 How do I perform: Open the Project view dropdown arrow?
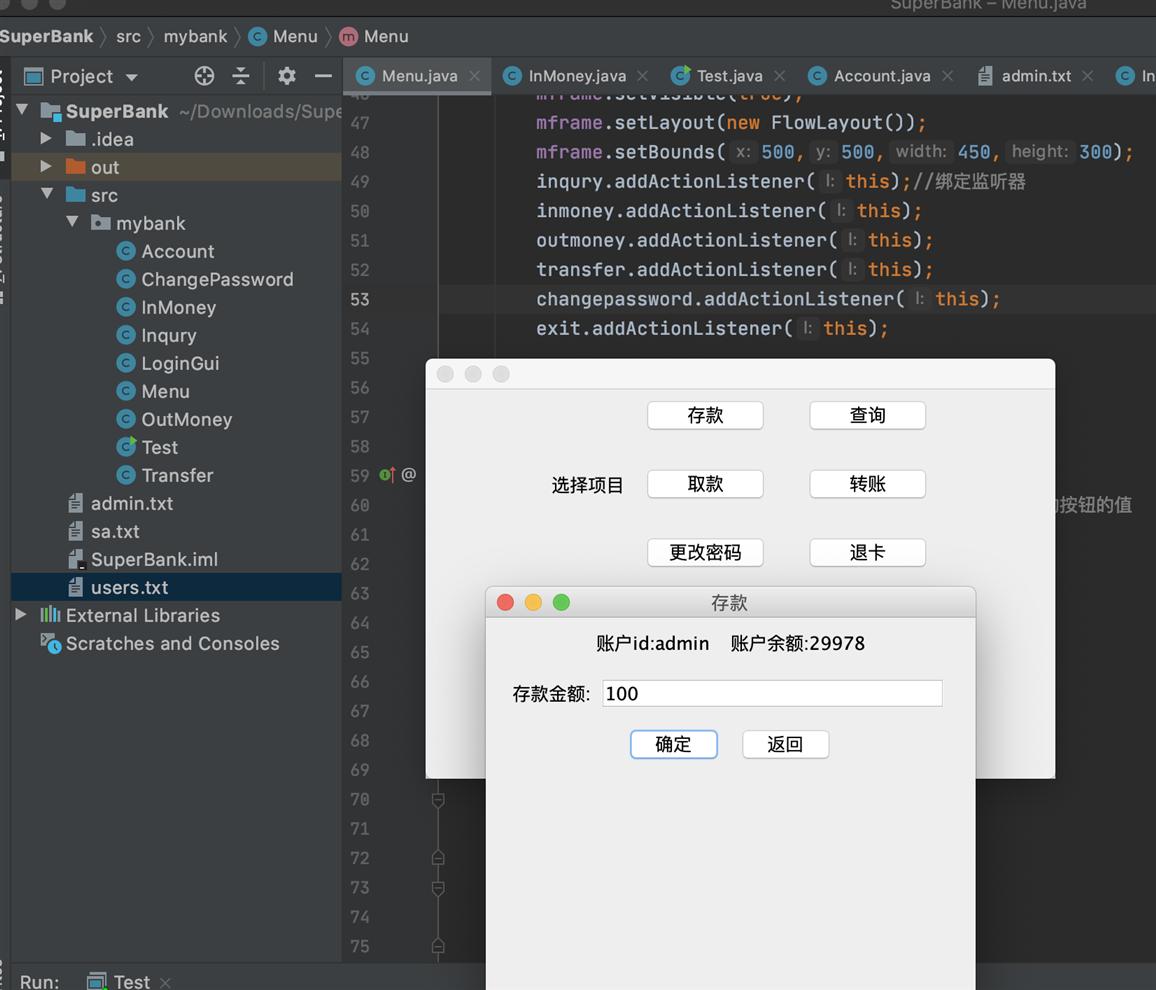(x=132, y=77)
